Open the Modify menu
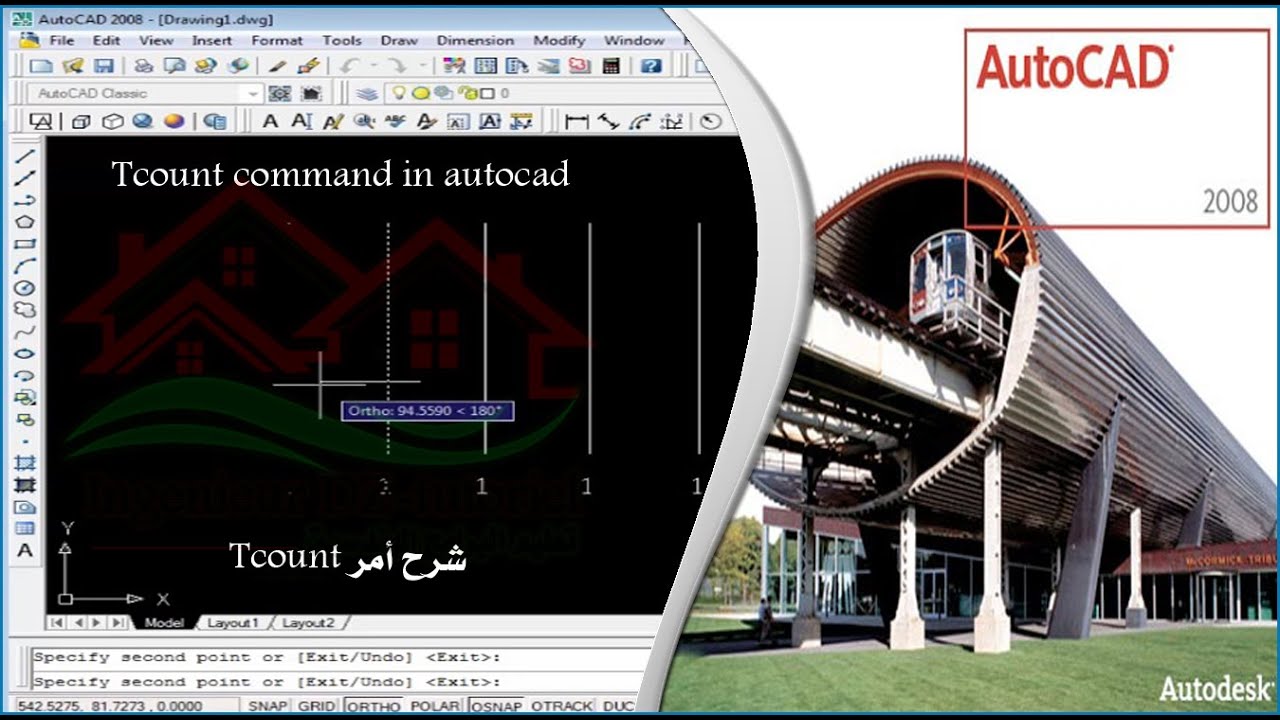1280x720 pixels. point(559,40)
